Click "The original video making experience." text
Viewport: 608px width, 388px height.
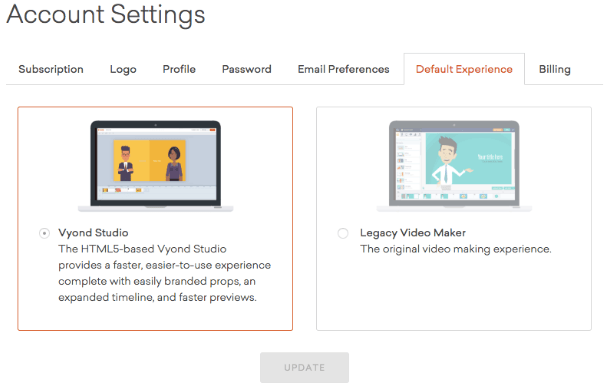click(x=455, y=249)
